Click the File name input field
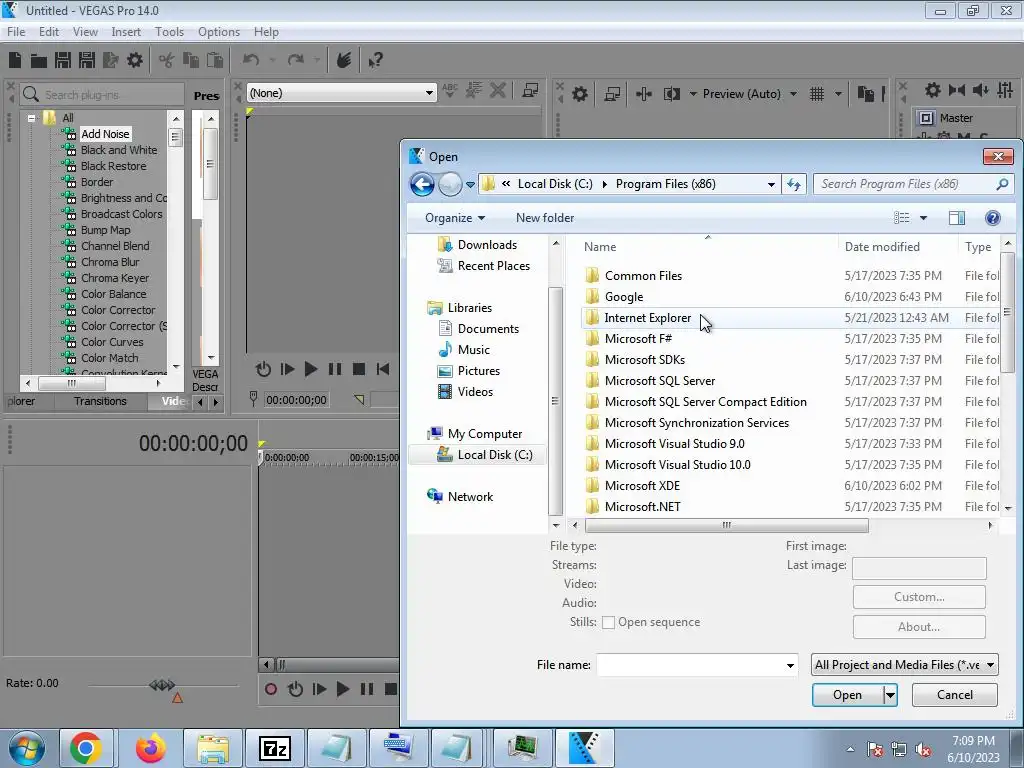This screenshot has height=768, width=1024. click(x=690, y=665)
